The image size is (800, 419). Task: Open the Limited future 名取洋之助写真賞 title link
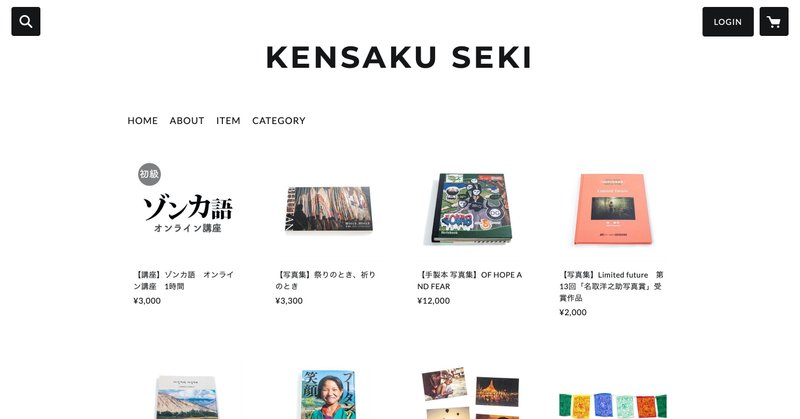pyautogui.click(x=611, y=286)
